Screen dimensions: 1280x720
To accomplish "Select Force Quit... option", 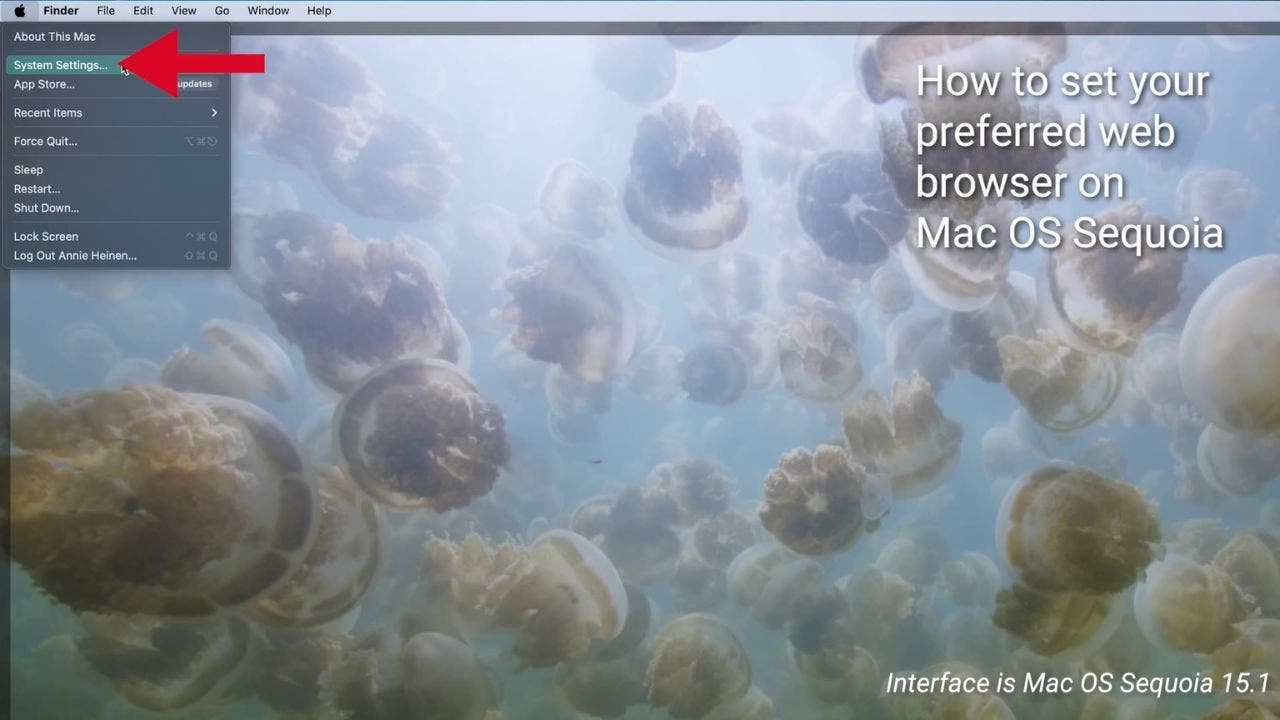I will point(45,141).
